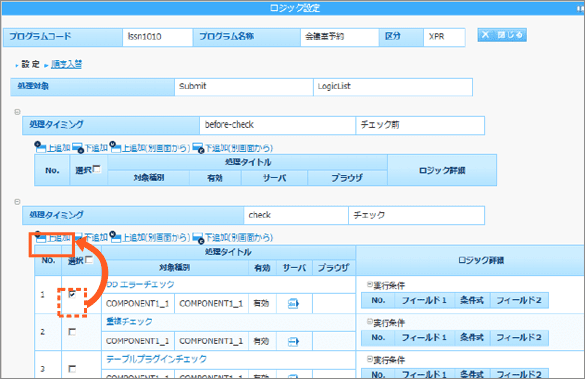
Task: Open the 重複チェック title link
Action: (x=129, y=322)
